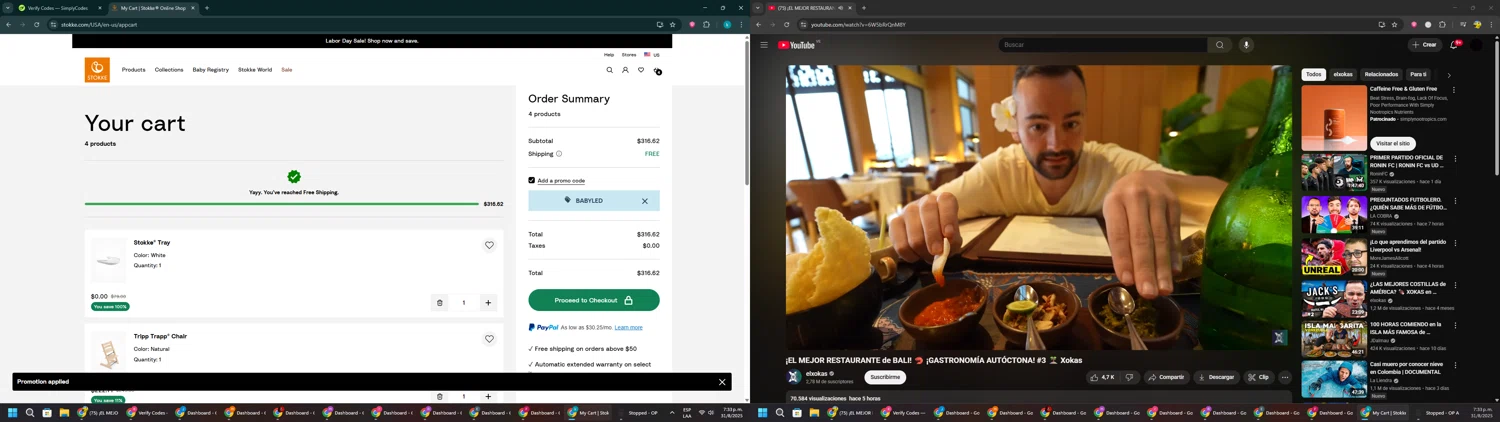This screenshot has height=422, width=1500.
Task: Open 100 HORAS COMIENDO video thumbnail
Action: pyautogui.click(x=1334, y=339)
